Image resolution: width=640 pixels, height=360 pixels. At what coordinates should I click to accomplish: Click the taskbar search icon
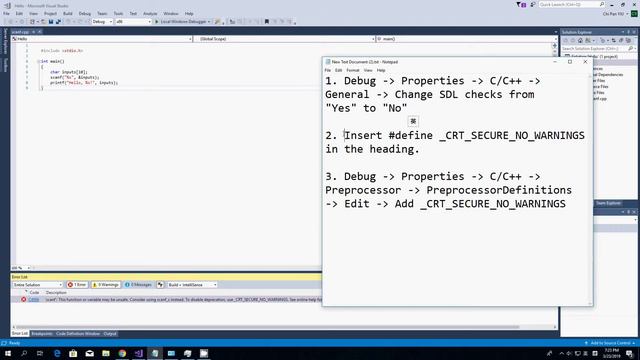click(x=24, y=353)
